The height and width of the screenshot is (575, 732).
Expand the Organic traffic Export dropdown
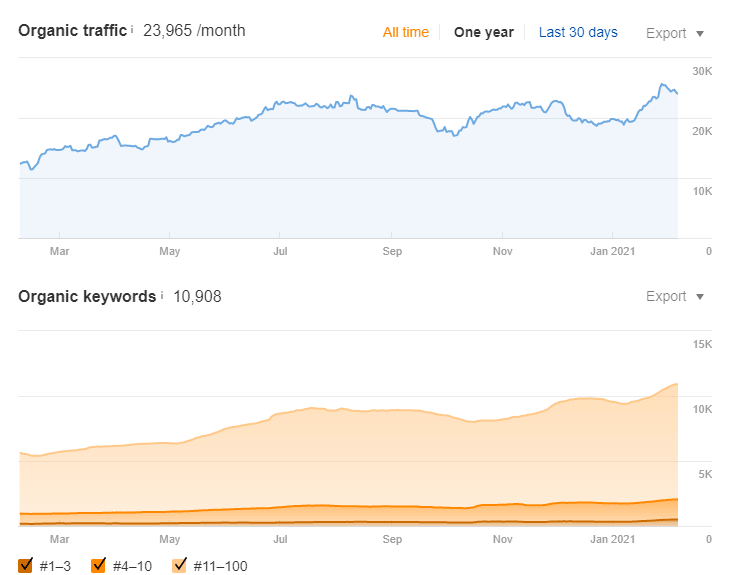pos(675,33)
